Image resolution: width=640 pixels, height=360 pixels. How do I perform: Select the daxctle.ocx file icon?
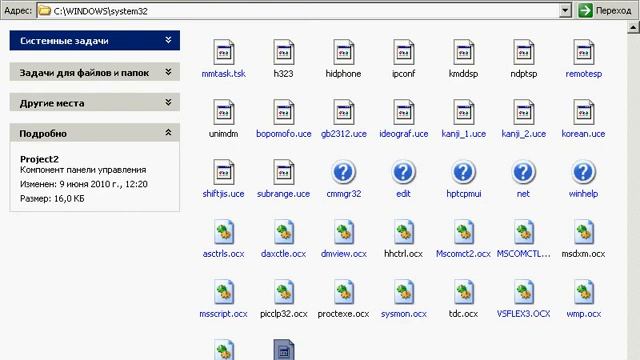pyautogui.click(x=284, y=232)
